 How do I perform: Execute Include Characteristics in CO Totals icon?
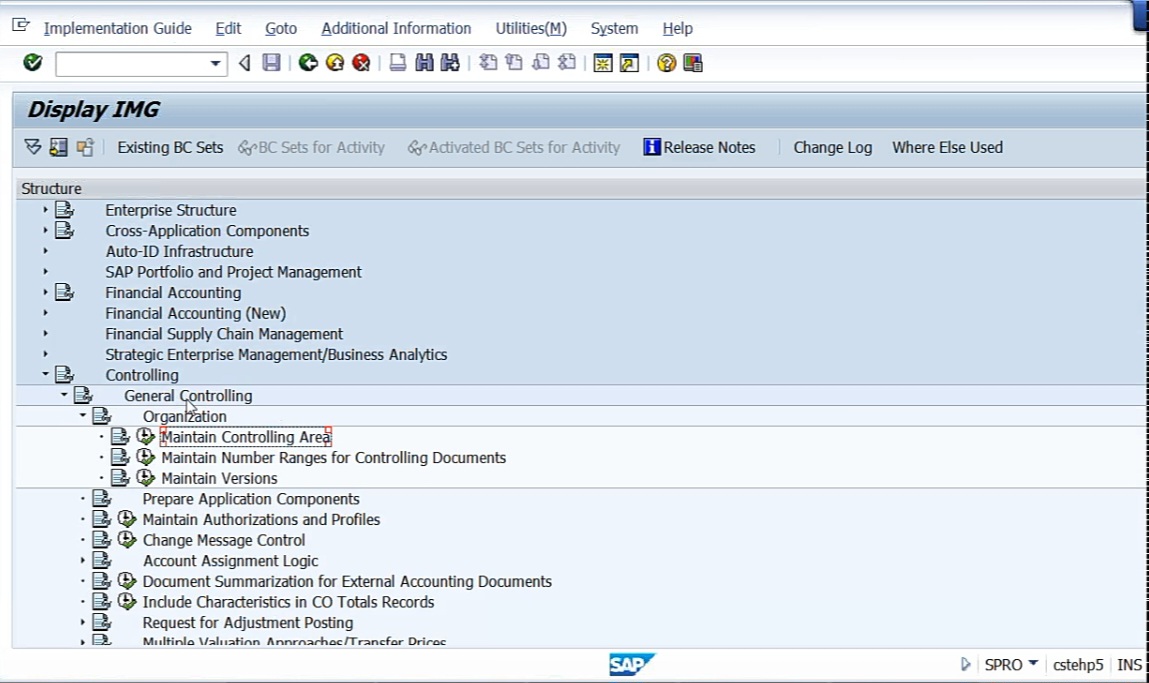click(x=127, y=602)
